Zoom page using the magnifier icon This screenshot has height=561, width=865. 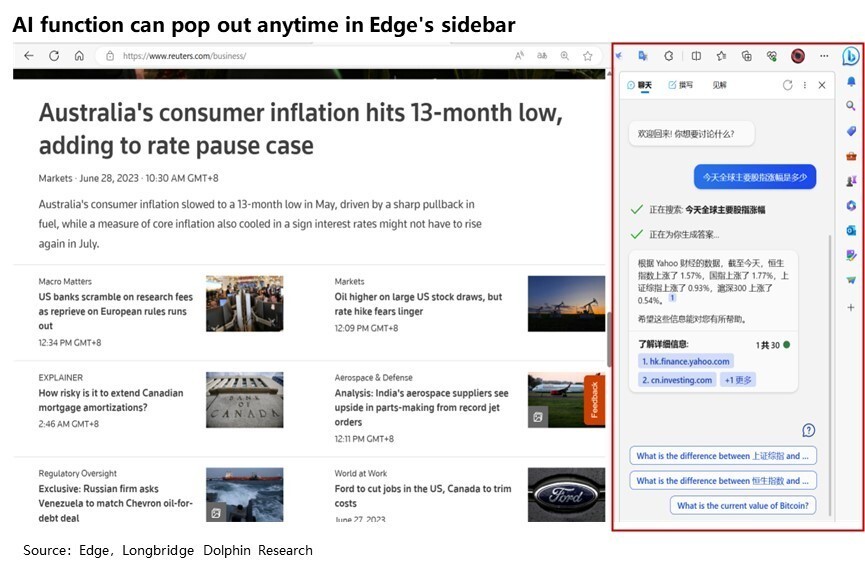(x=565, y=56)
